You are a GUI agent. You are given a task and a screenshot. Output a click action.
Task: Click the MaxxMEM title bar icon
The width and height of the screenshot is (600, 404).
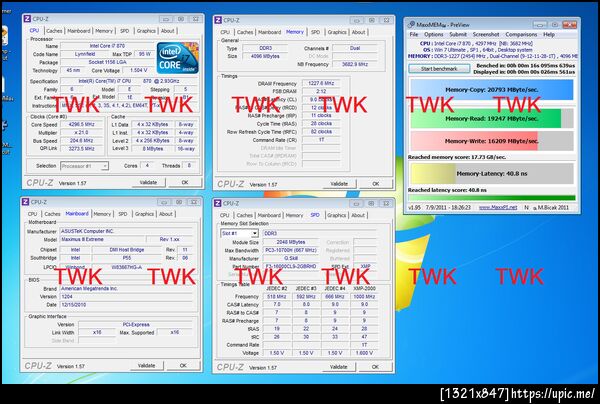411,24
